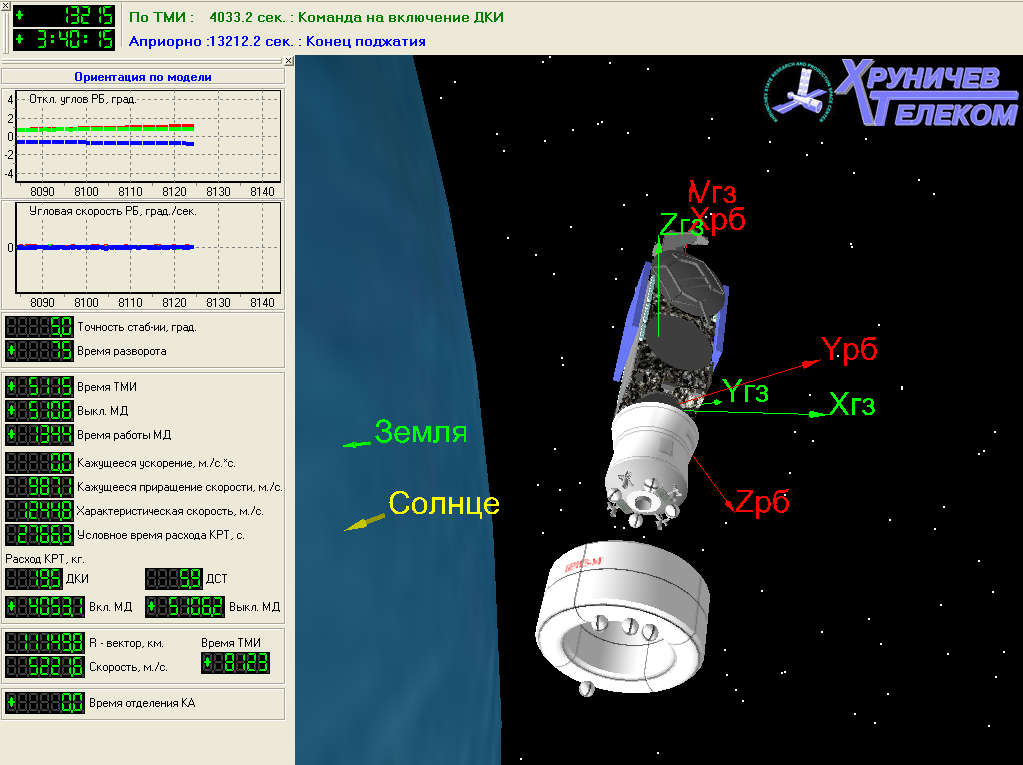Click the По ТМИ command status line
Image resolution: width=1023 pixels, height=765 pixels.
click(x=316, y=18)
